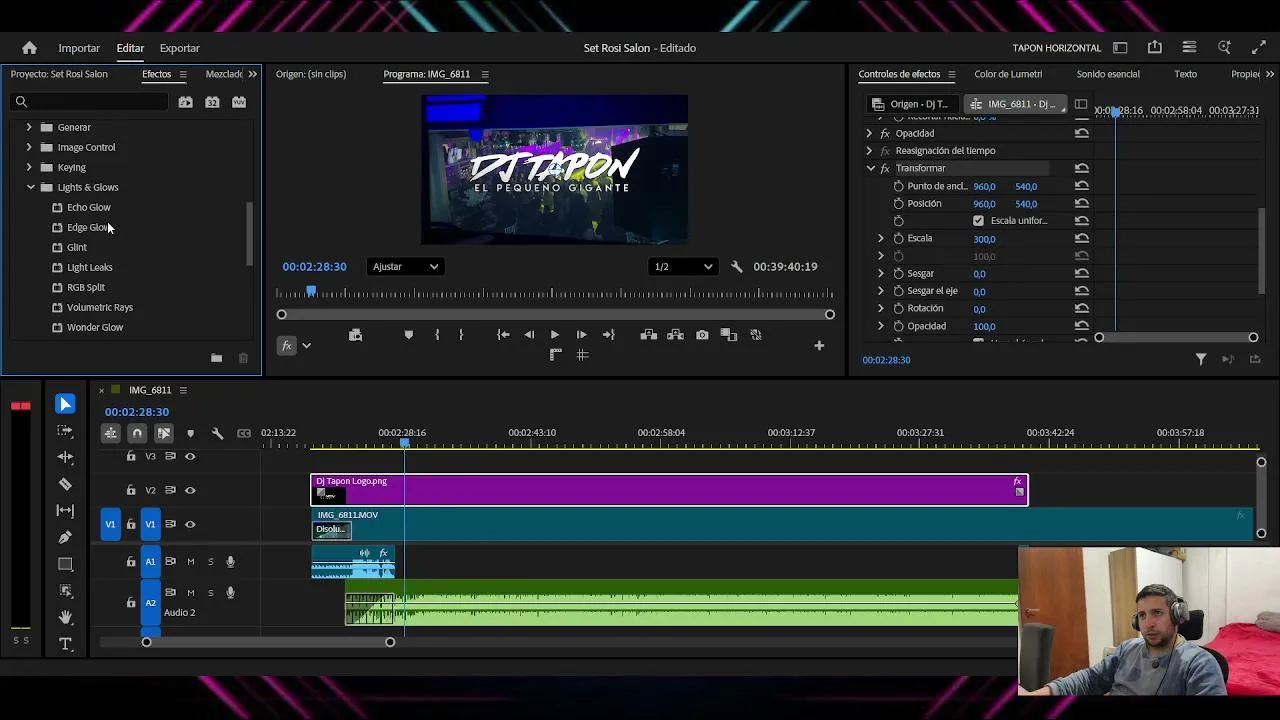Toggle linked selection in timeline
1280x720 pixels.
(164, 433)
